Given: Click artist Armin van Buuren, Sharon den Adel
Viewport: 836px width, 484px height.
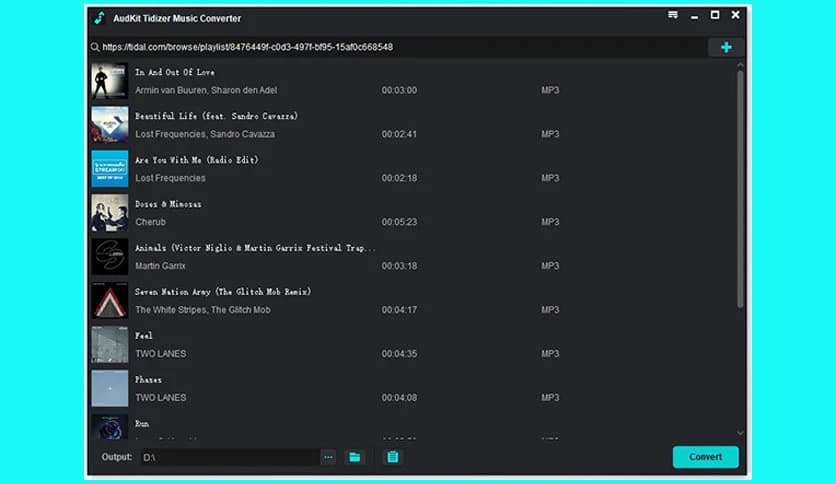Looking at the screenshot, I should pos(206,90).
